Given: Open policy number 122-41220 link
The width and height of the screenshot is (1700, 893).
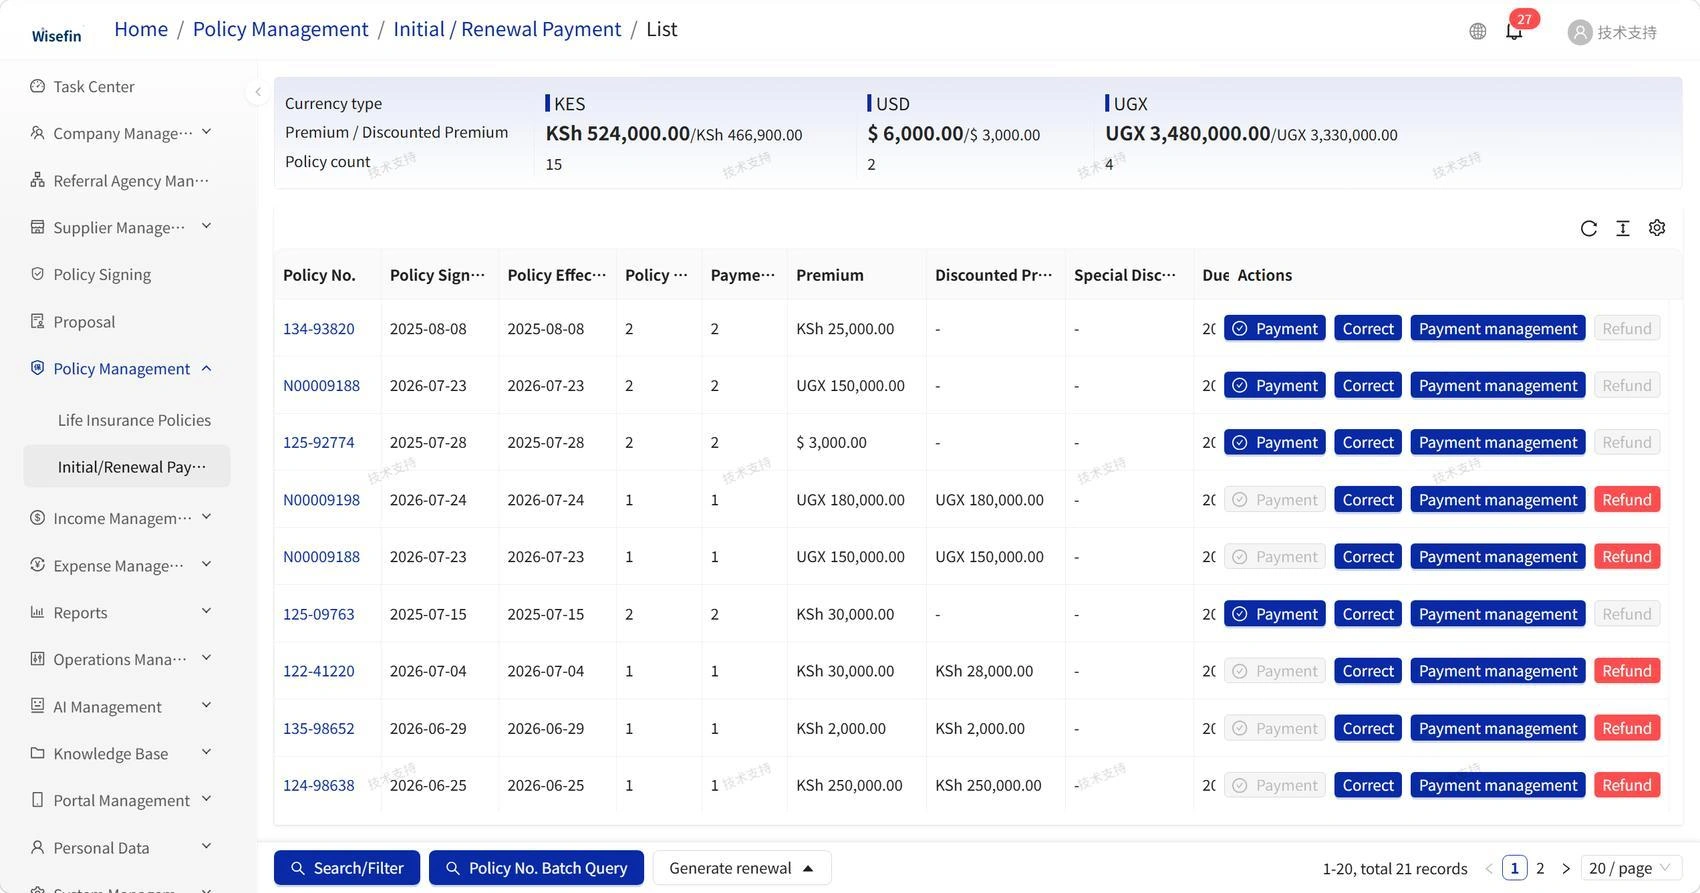Looking at the screenshot, I should click(x=319, y=671).
